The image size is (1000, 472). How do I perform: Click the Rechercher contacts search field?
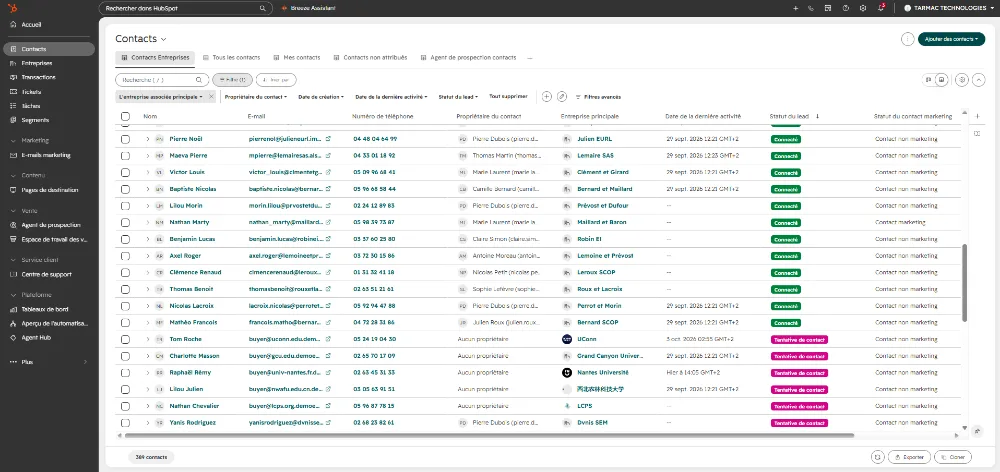[162, 80]
